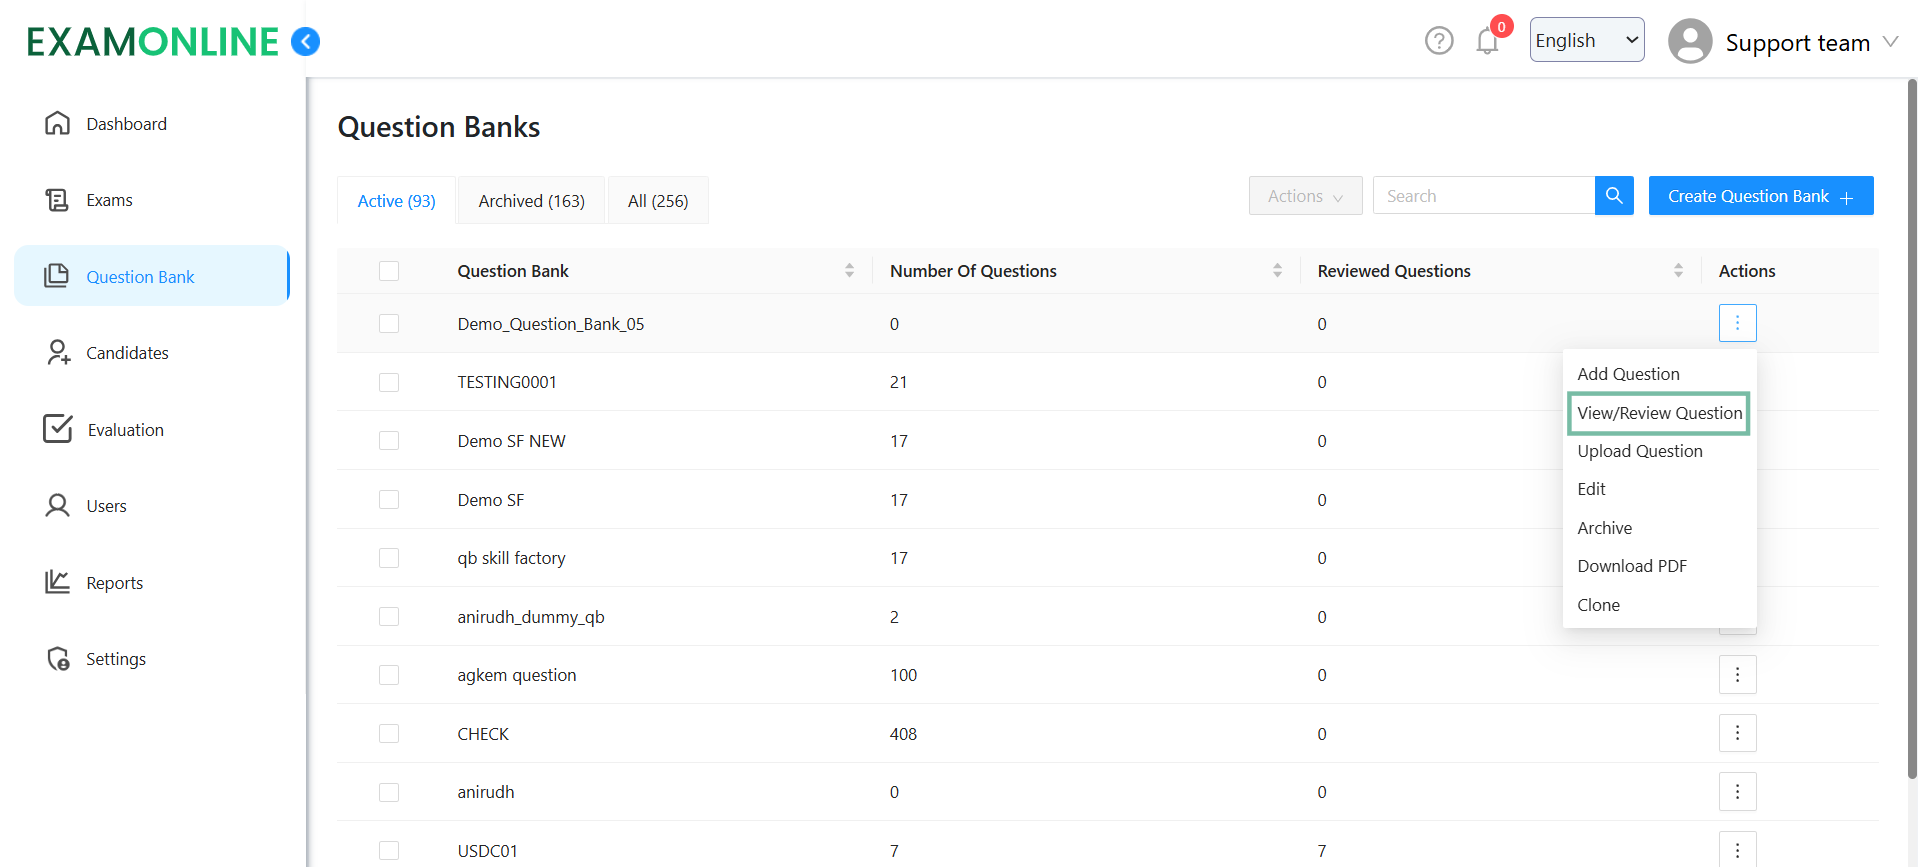Viewport: 1918px width, 867px height.
Task: Click into the Search input field
Action: [1484, 196]
